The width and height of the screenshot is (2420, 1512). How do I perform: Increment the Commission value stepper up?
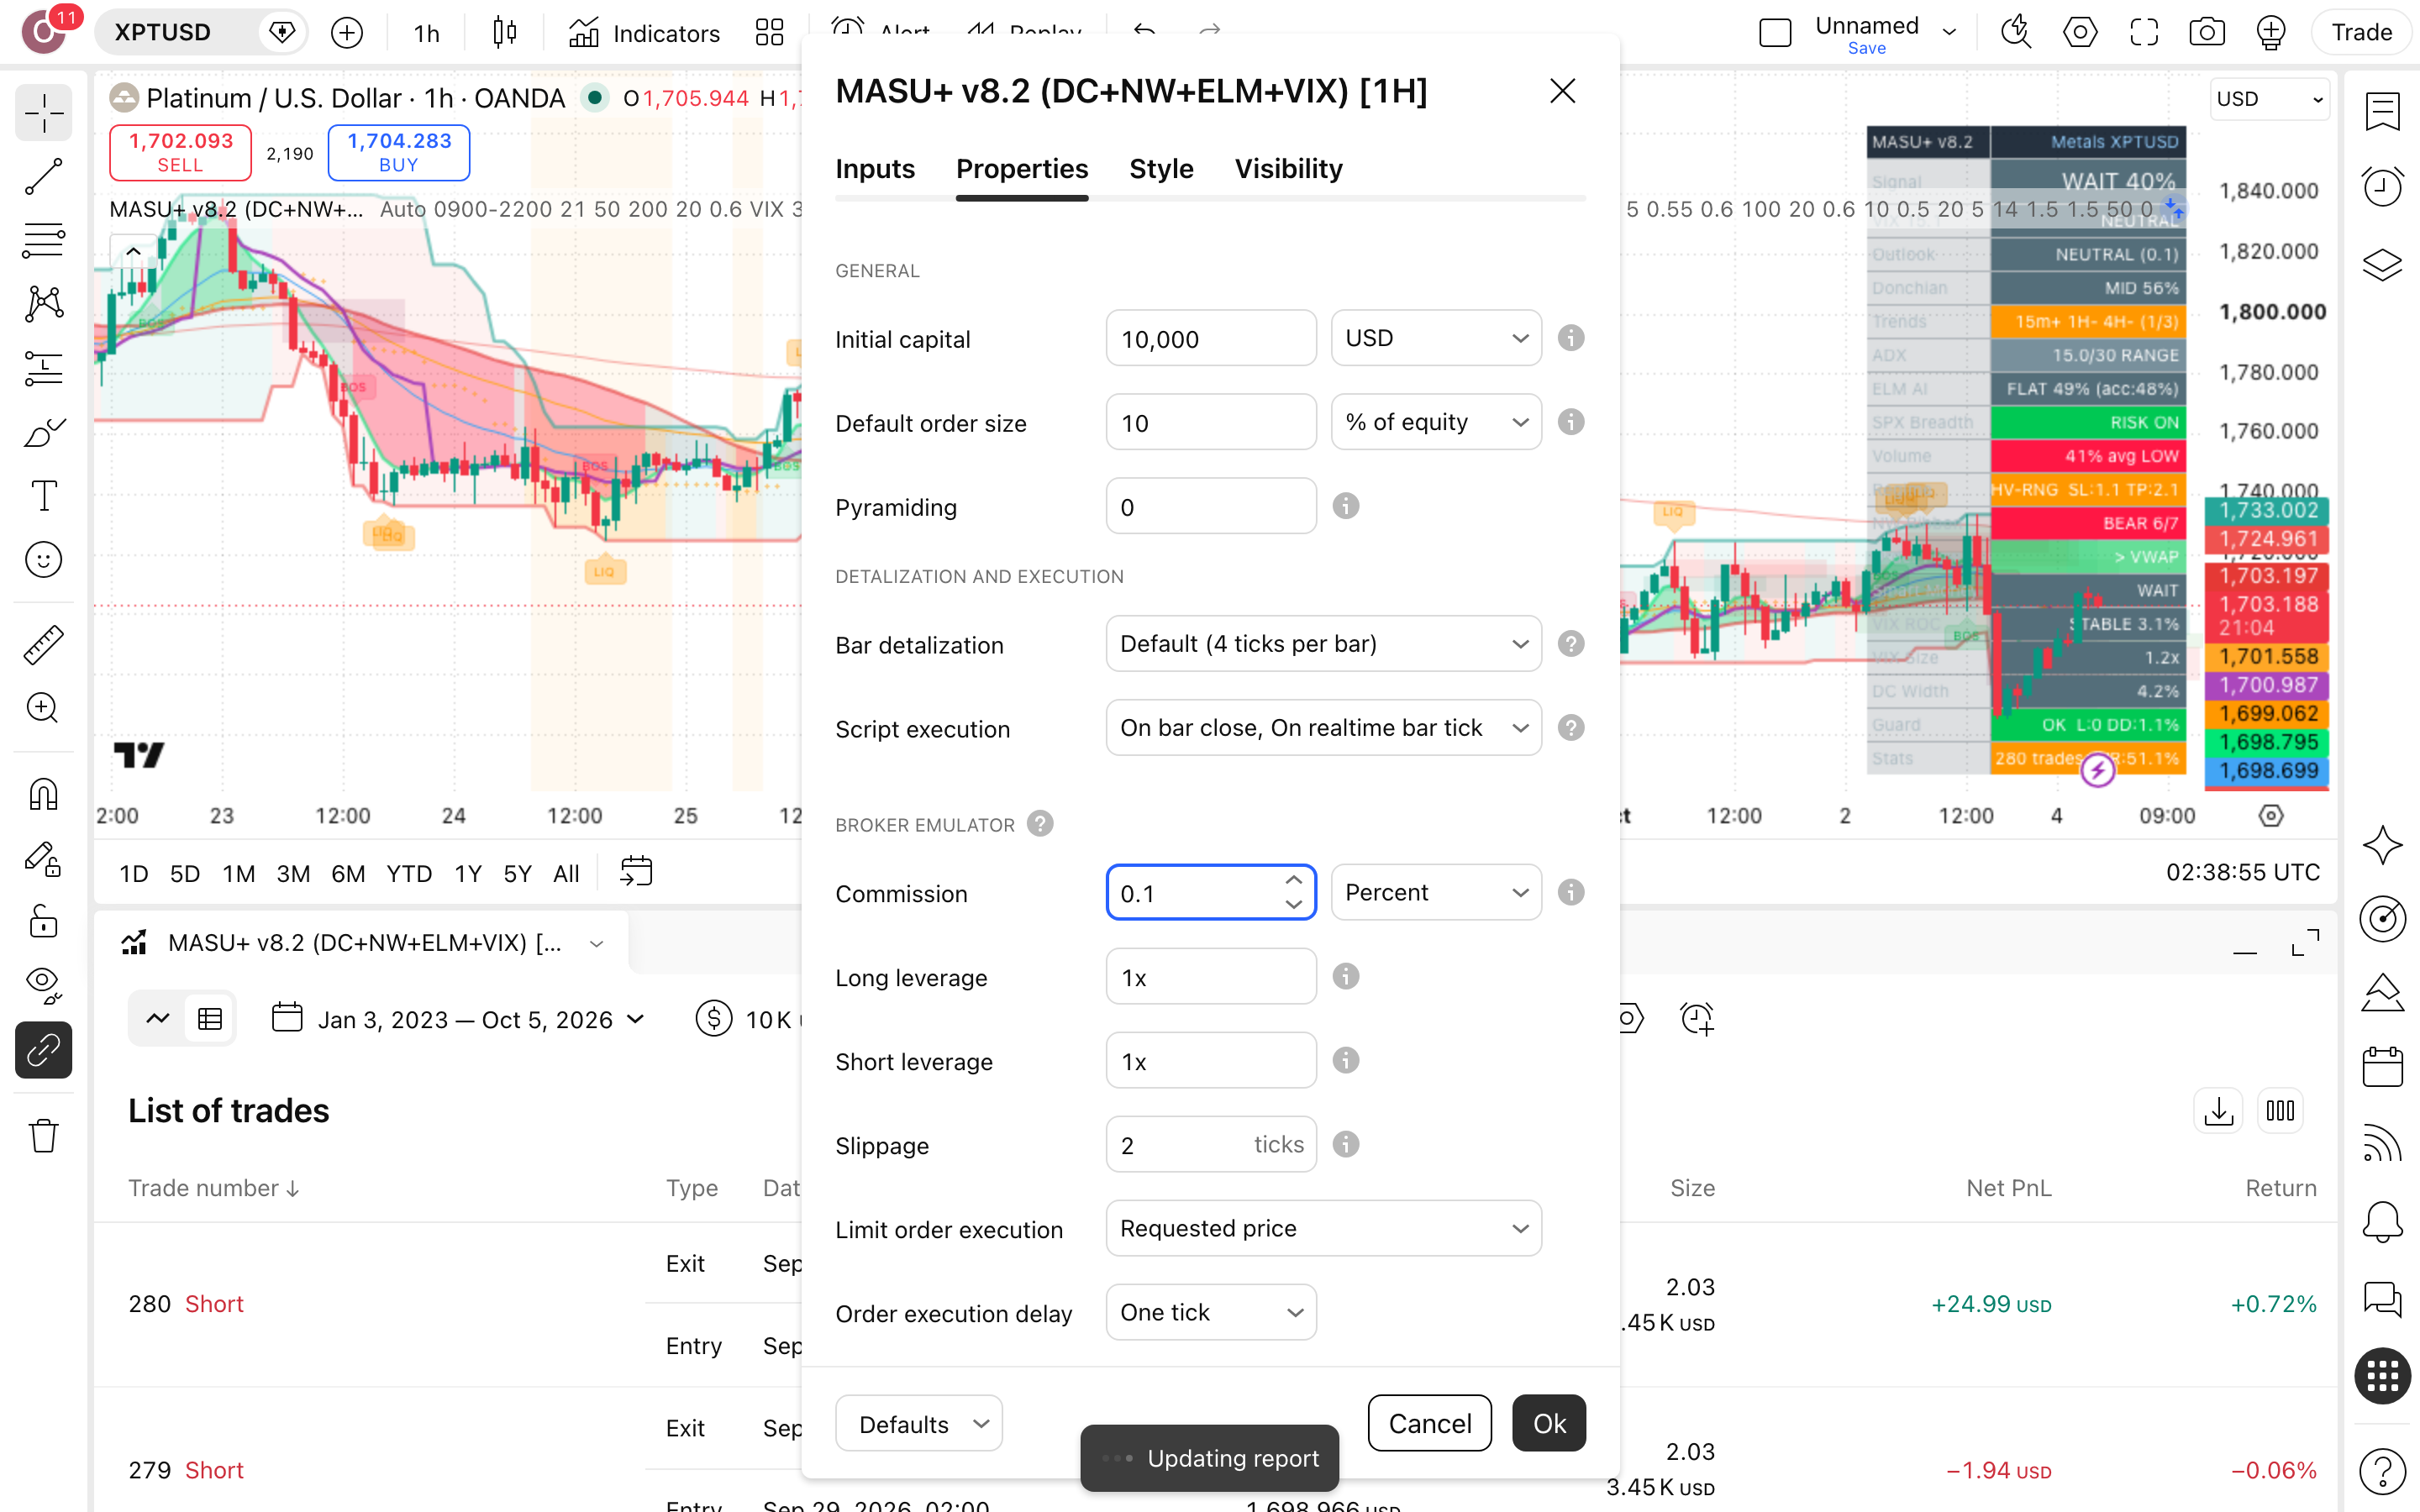coord(1293,880)
